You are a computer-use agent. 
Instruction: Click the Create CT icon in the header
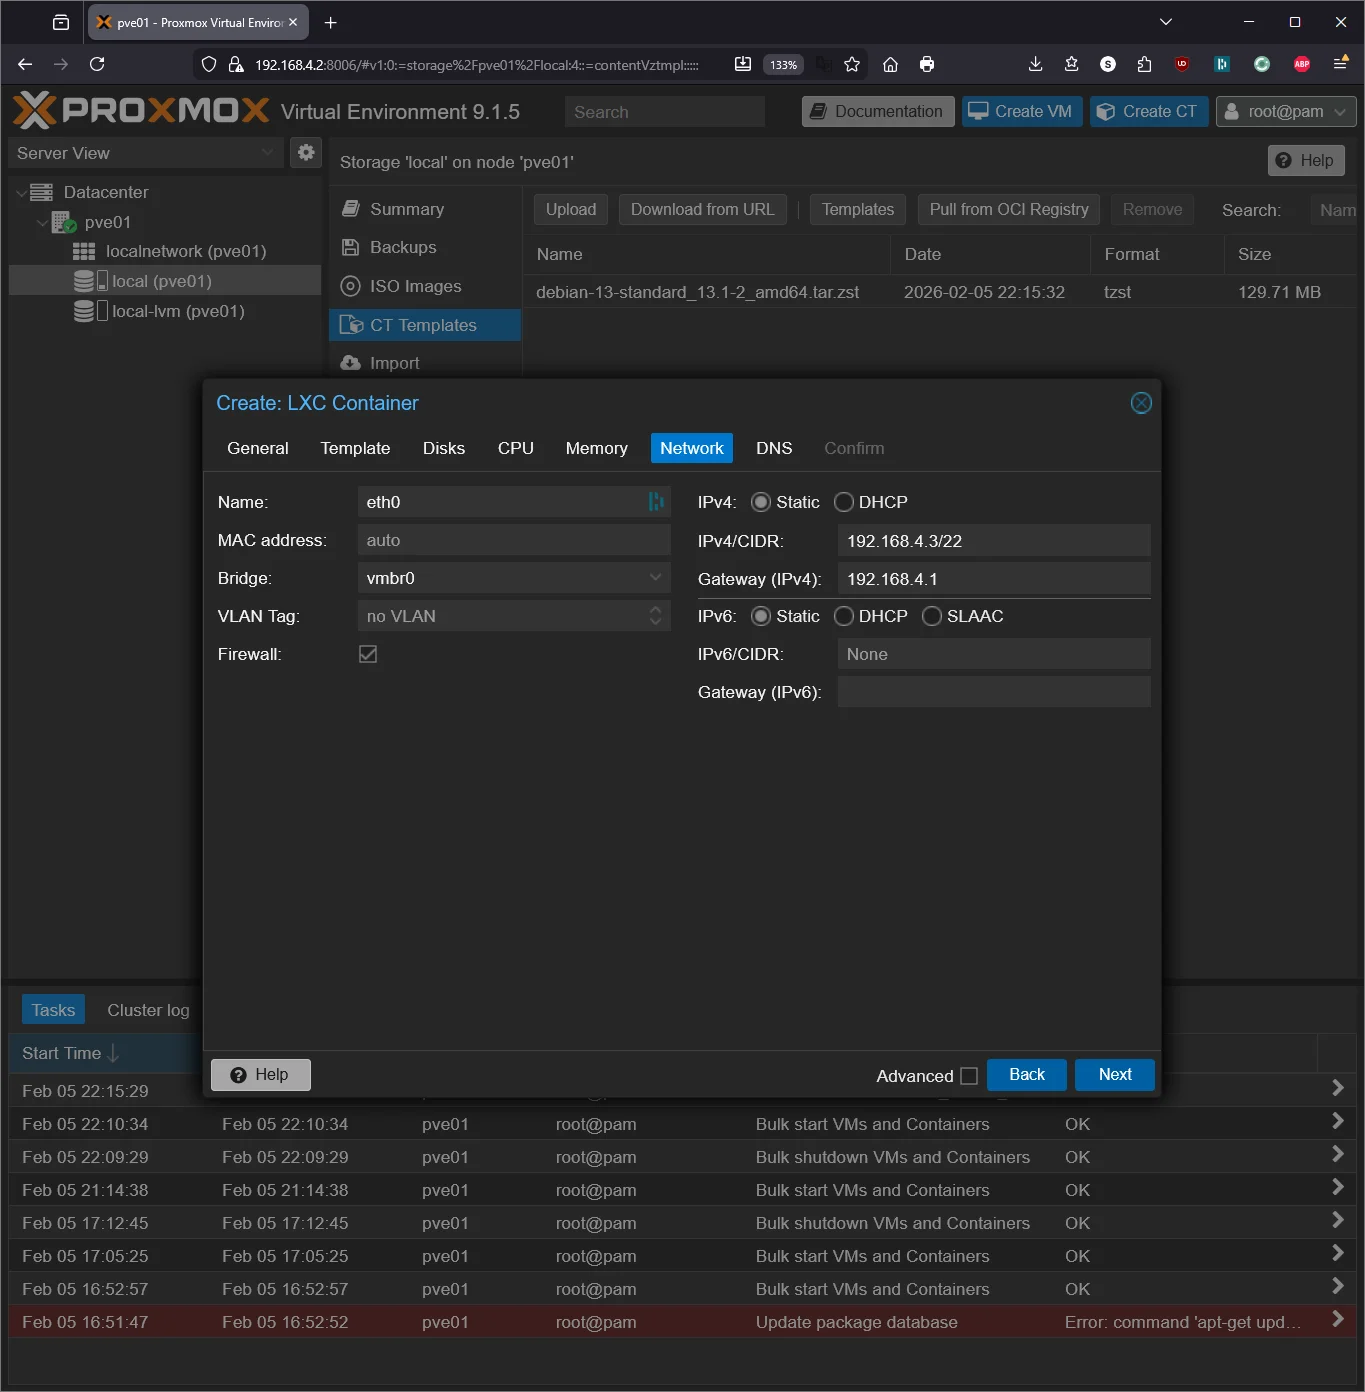click(1104, 111)
